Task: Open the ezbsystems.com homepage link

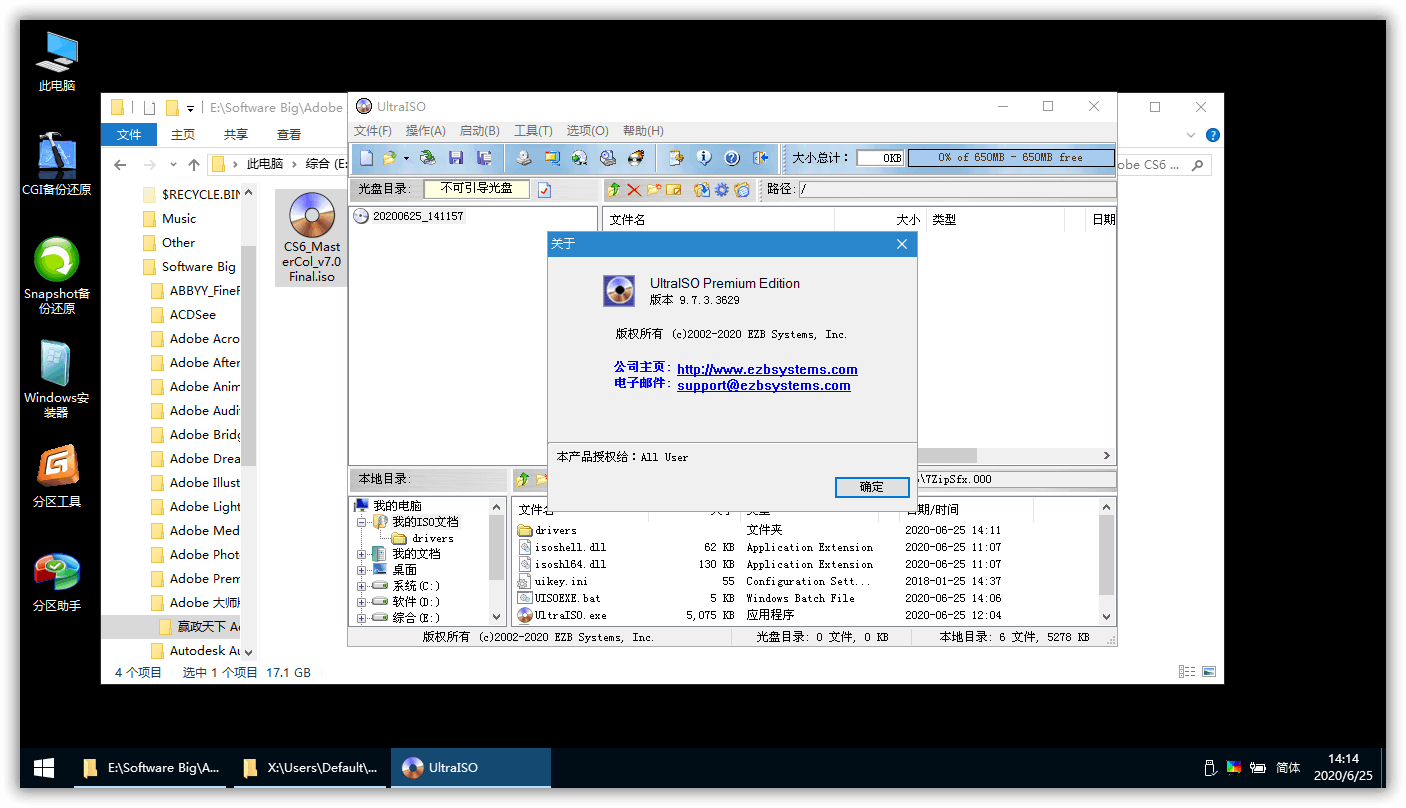Action: 767,369
